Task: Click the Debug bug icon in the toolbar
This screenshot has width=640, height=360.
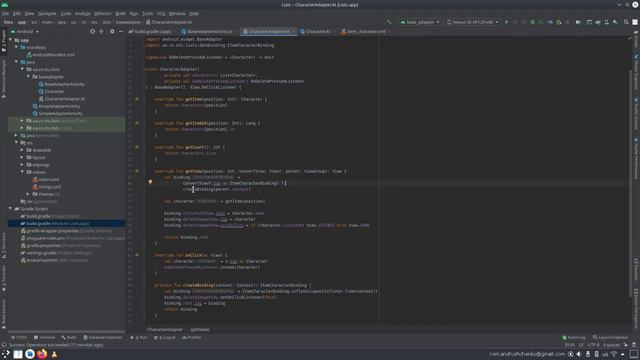Action: click(532, 22)
